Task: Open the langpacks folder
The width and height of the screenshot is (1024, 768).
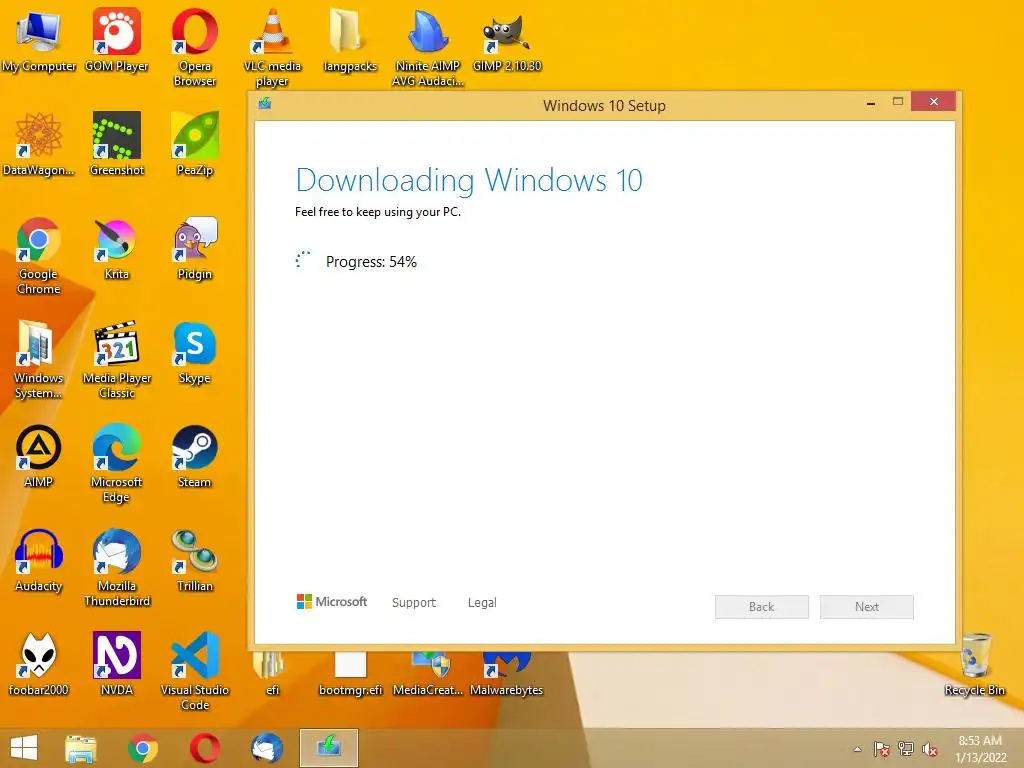Action: 350,40
